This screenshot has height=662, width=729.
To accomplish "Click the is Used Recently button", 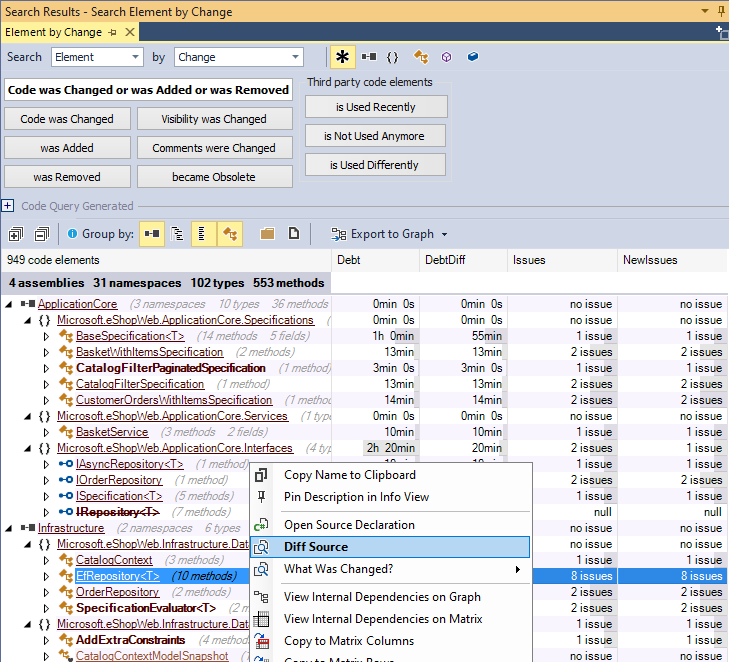I will 376,107.
